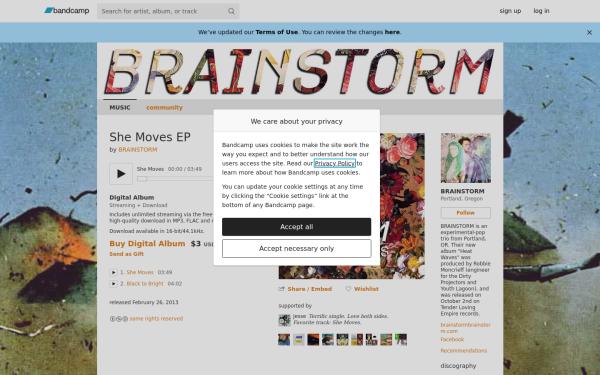The image size is (600, 375).
Task: Open Share / Embed
Action: (309, 289)
